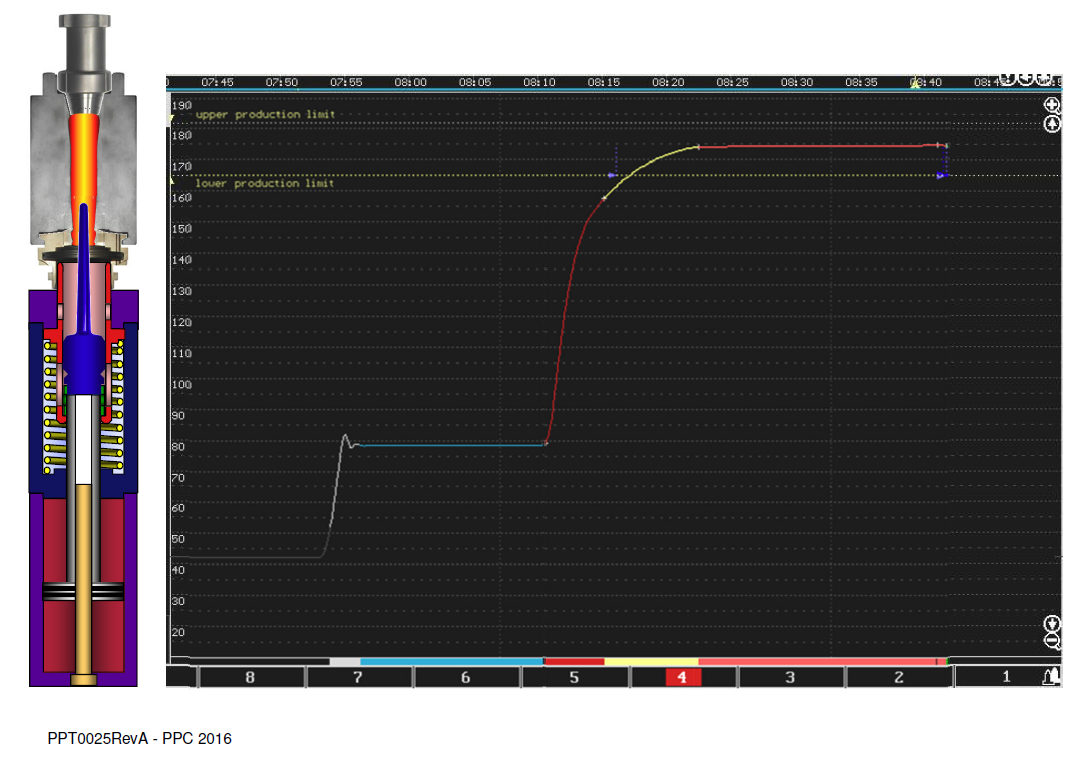Click the scroll down arrow icon
The width and height of the screenshot is (1081, 757).
1051,623
